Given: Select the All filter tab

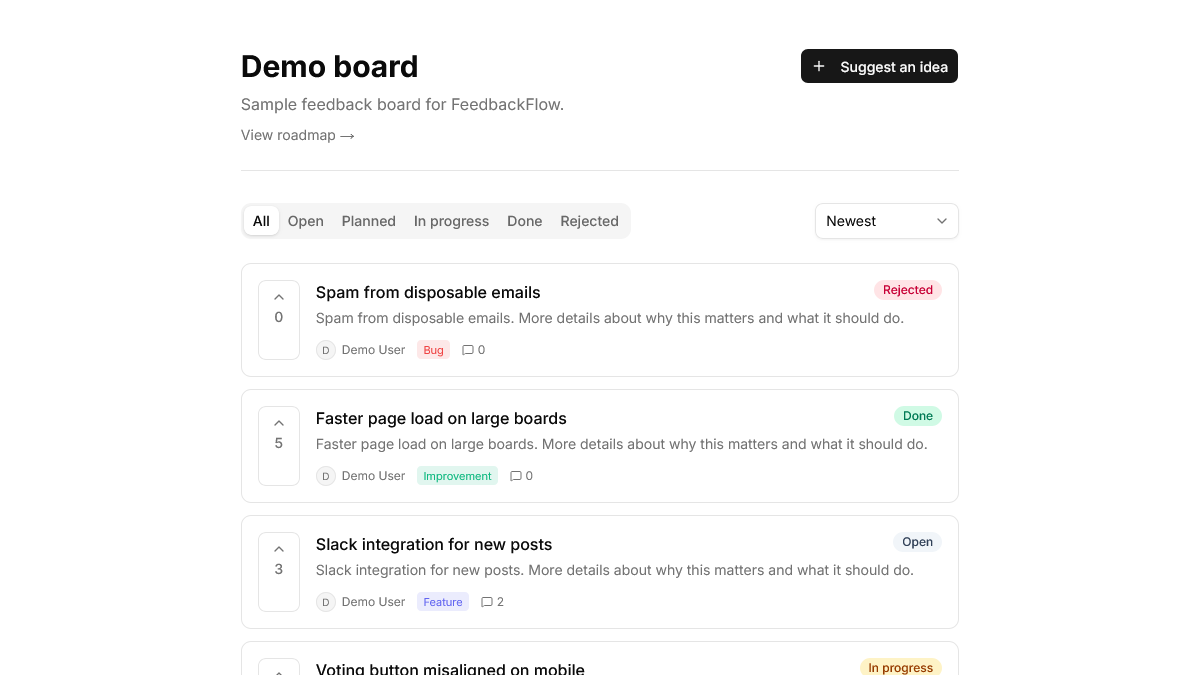Looking at the screenshot, I should 261,221.
